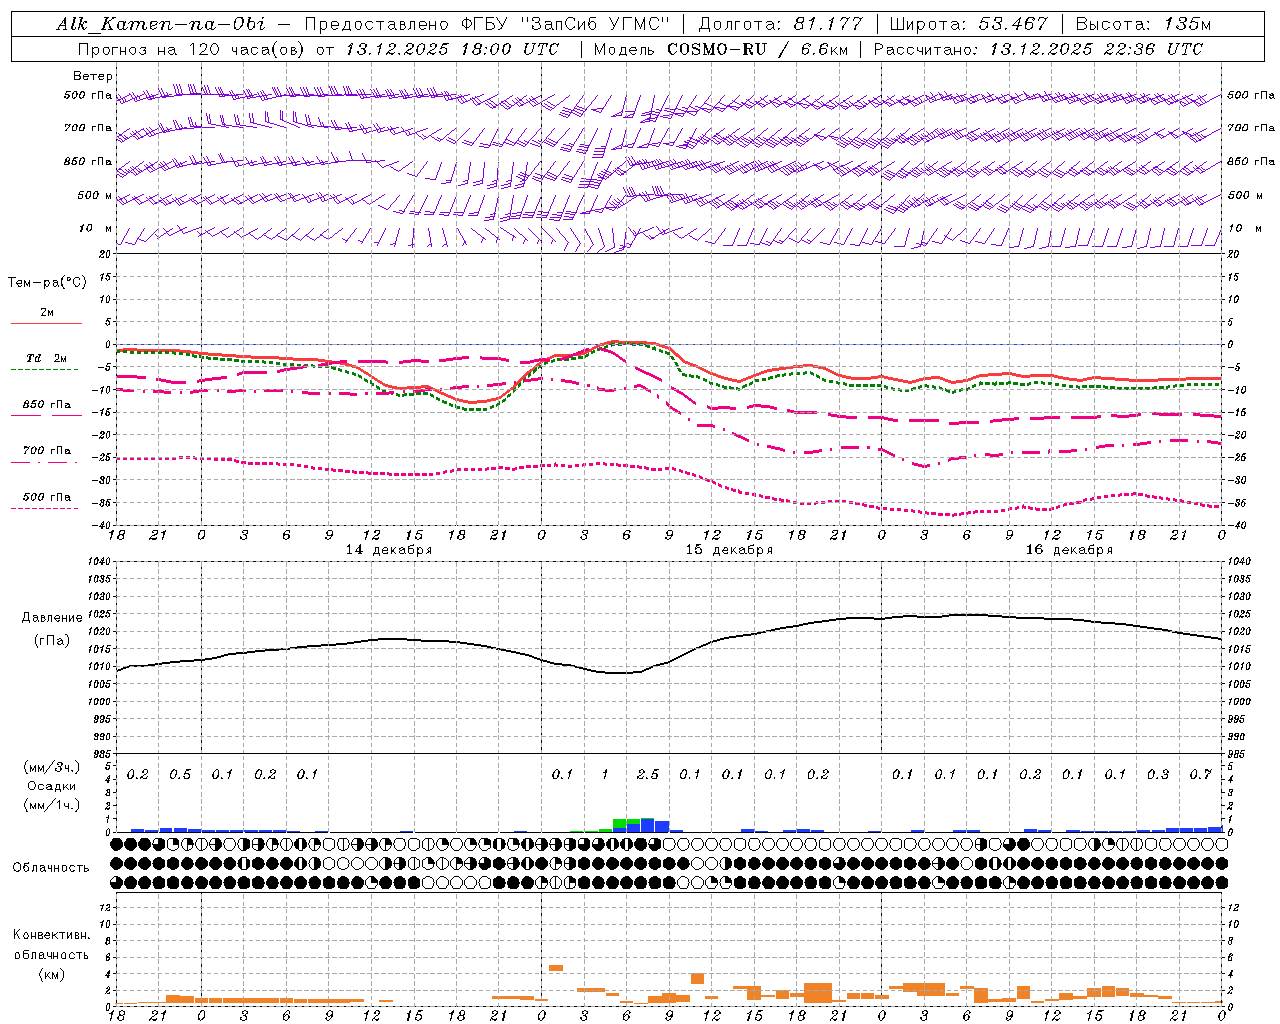Click the computation time Рассчитано: 13.12.2025 22:36 UTC

(1038, 49)
